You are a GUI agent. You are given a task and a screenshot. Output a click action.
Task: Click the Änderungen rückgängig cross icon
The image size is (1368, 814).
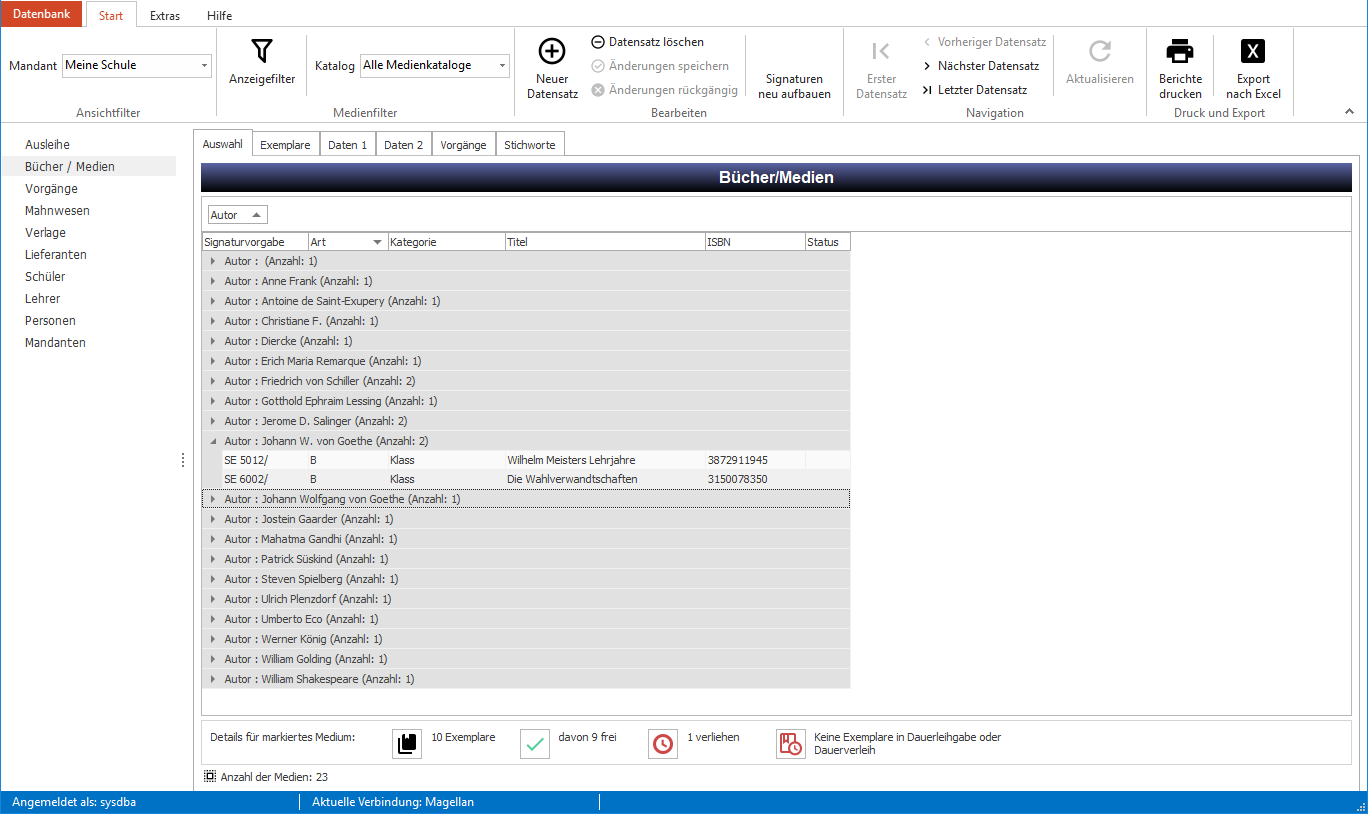click(x=598, y=90)
